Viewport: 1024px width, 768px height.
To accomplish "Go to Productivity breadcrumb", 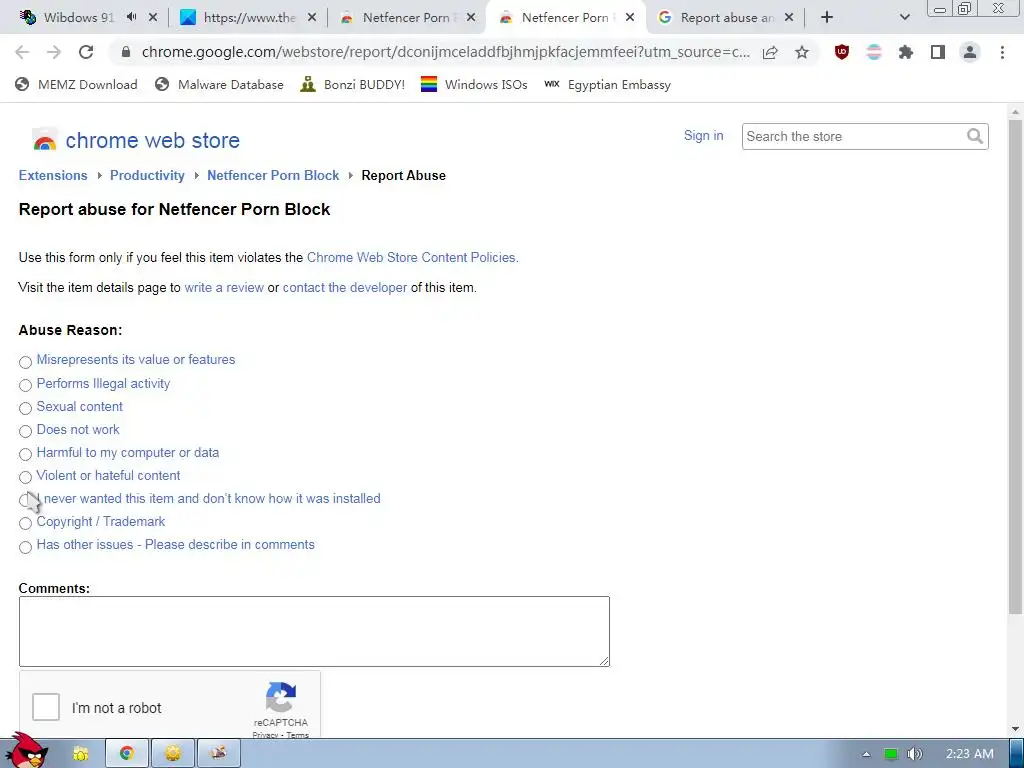I will 147,175.
